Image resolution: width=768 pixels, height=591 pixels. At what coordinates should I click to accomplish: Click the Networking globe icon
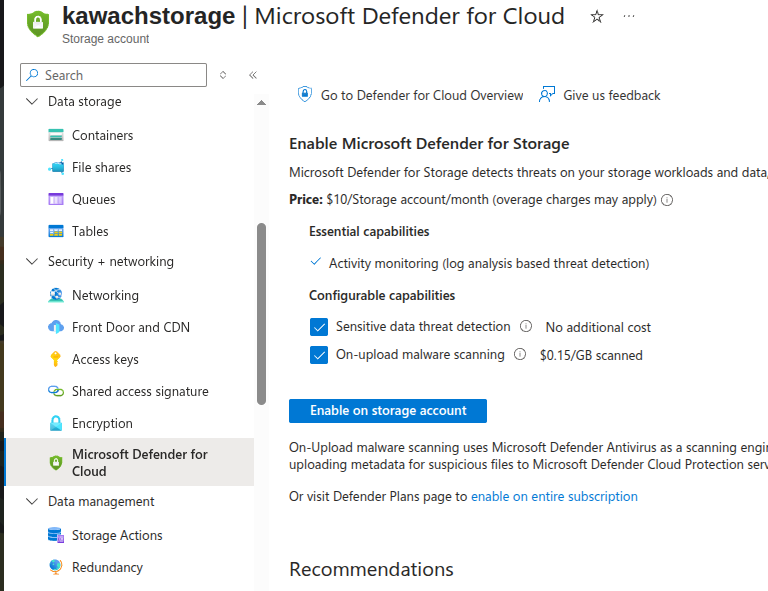pos(56,295)
